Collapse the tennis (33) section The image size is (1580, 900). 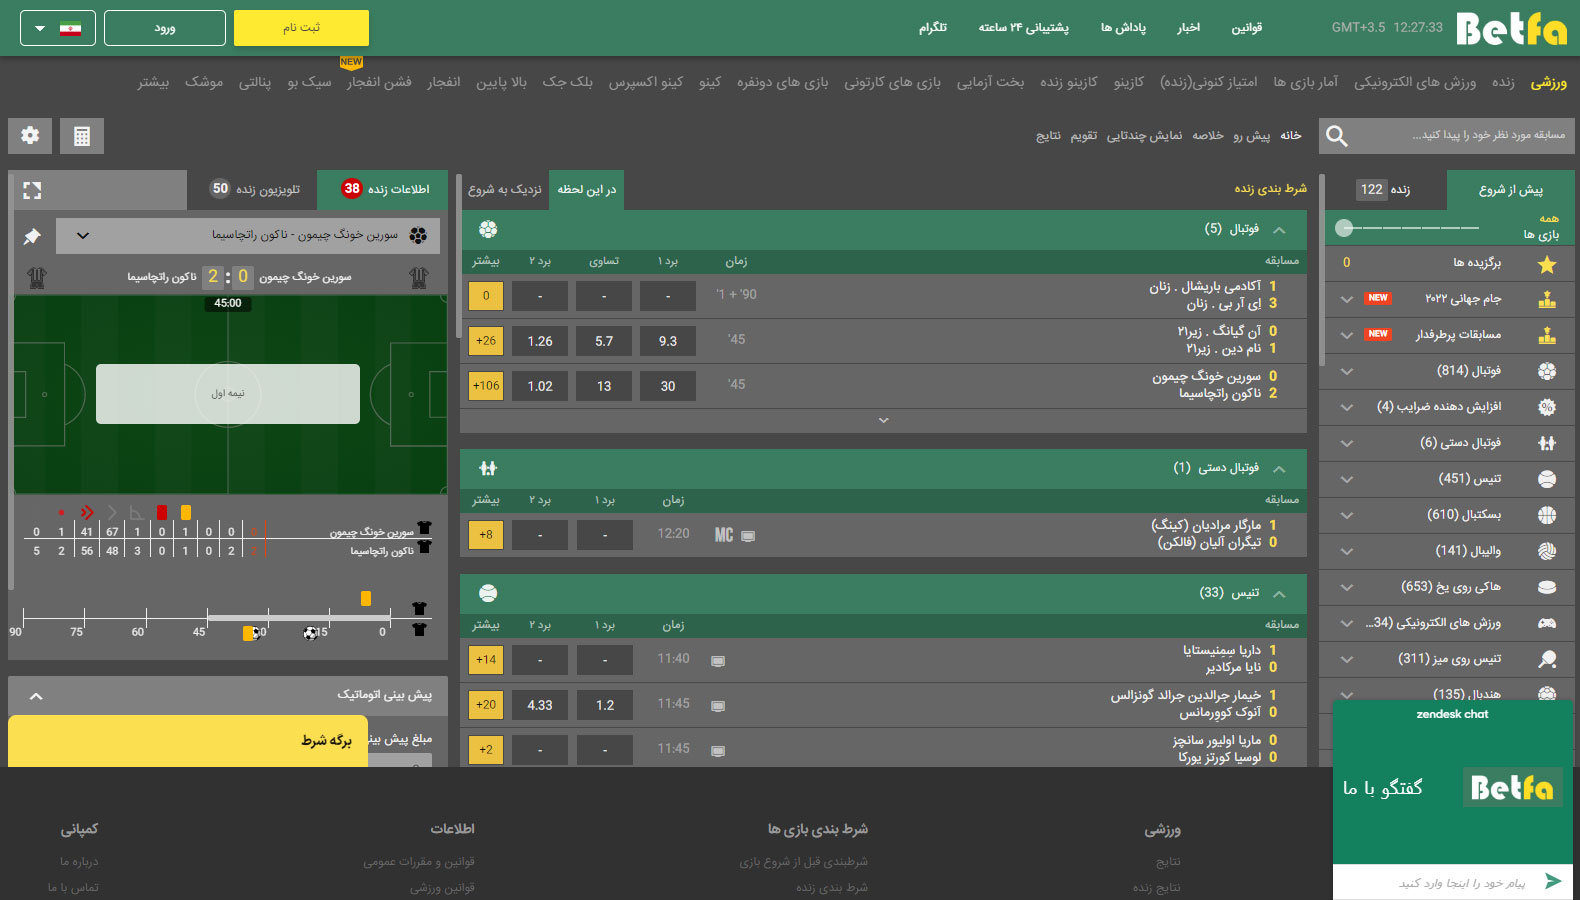click(1279, 594)
